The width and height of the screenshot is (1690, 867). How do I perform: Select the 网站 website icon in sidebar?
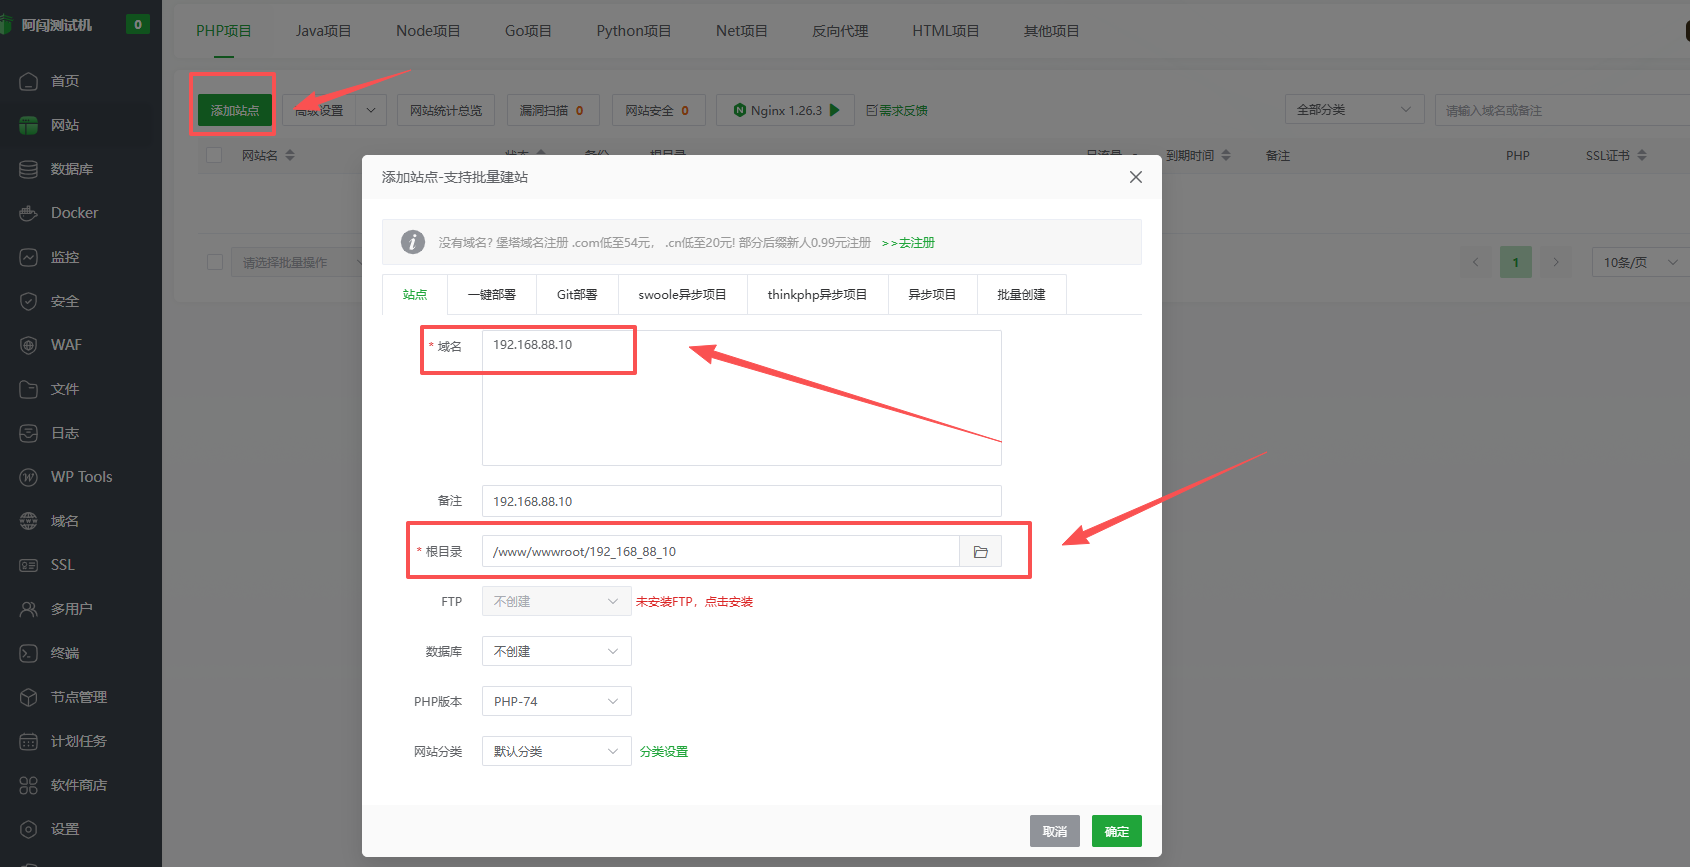pyautogui.click(x=29, y=125)
